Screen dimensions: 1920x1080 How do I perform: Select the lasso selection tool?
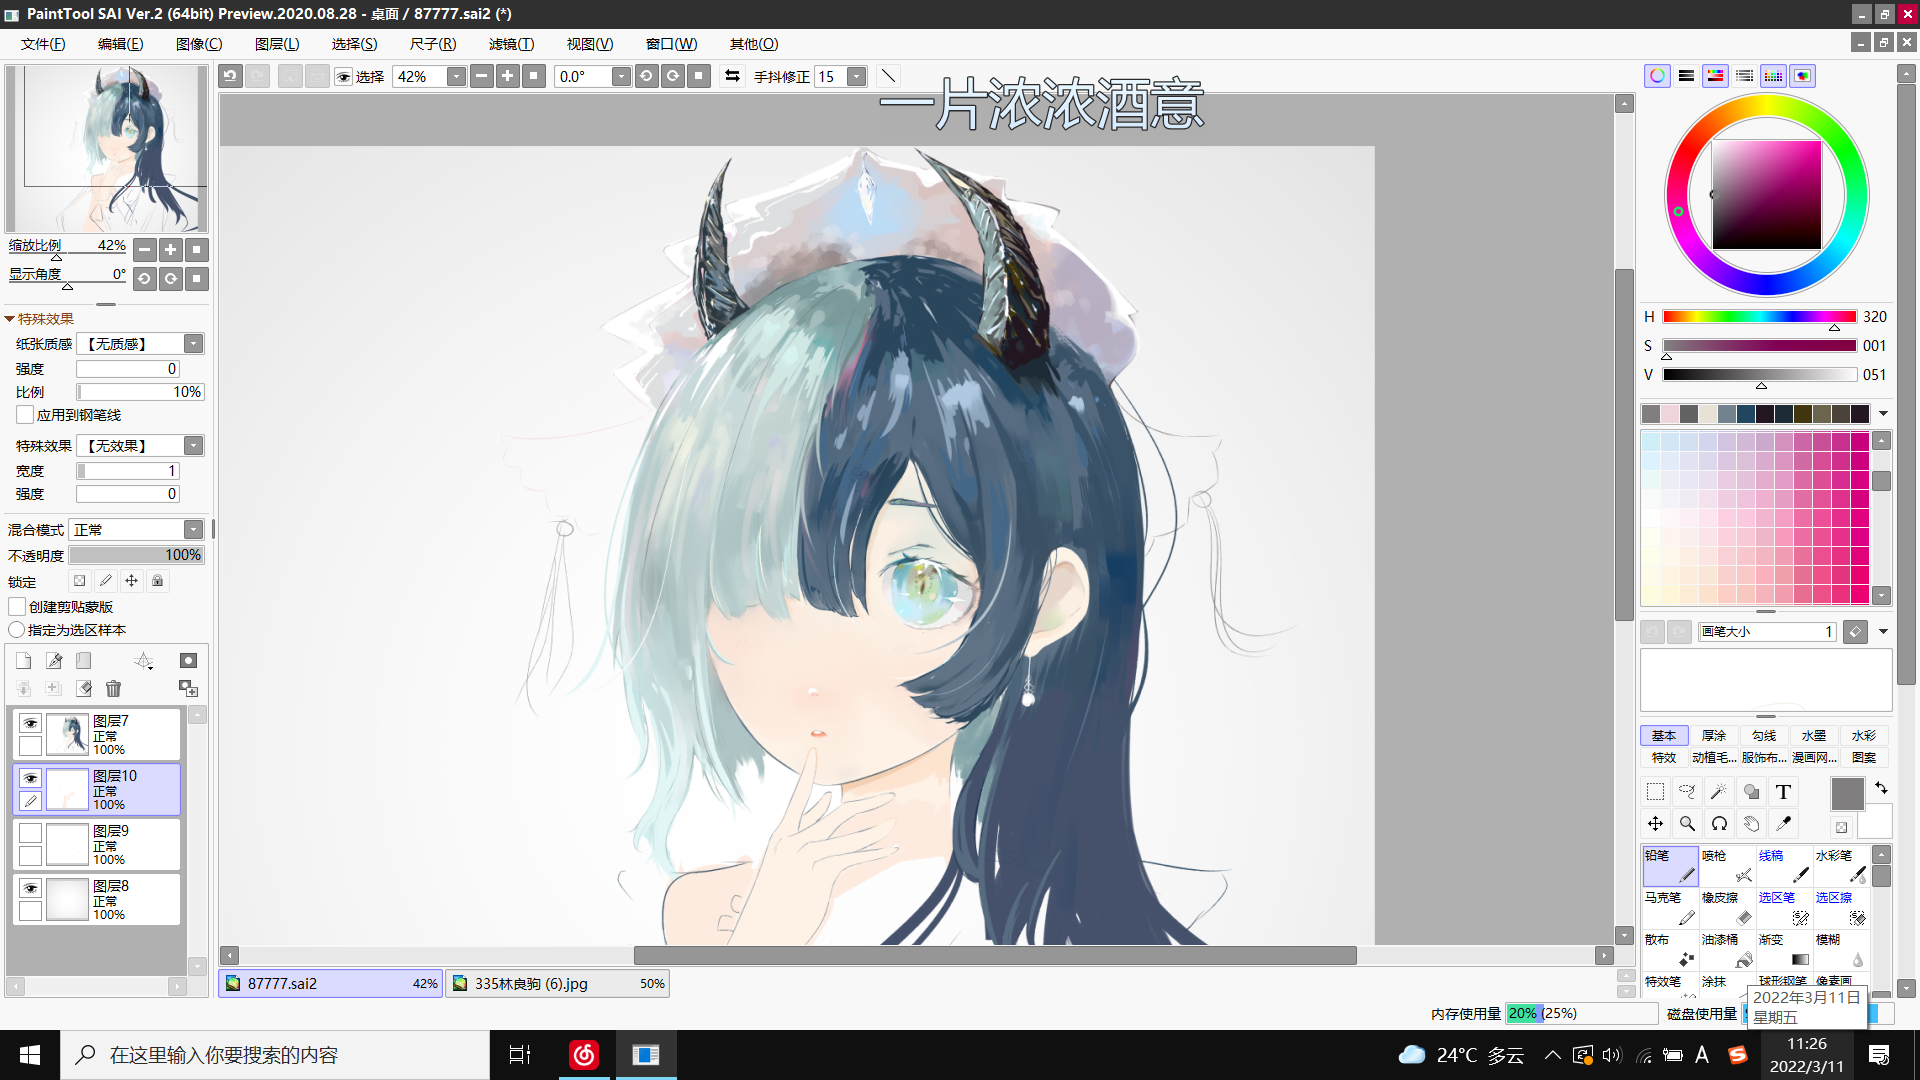point(1687,792)
